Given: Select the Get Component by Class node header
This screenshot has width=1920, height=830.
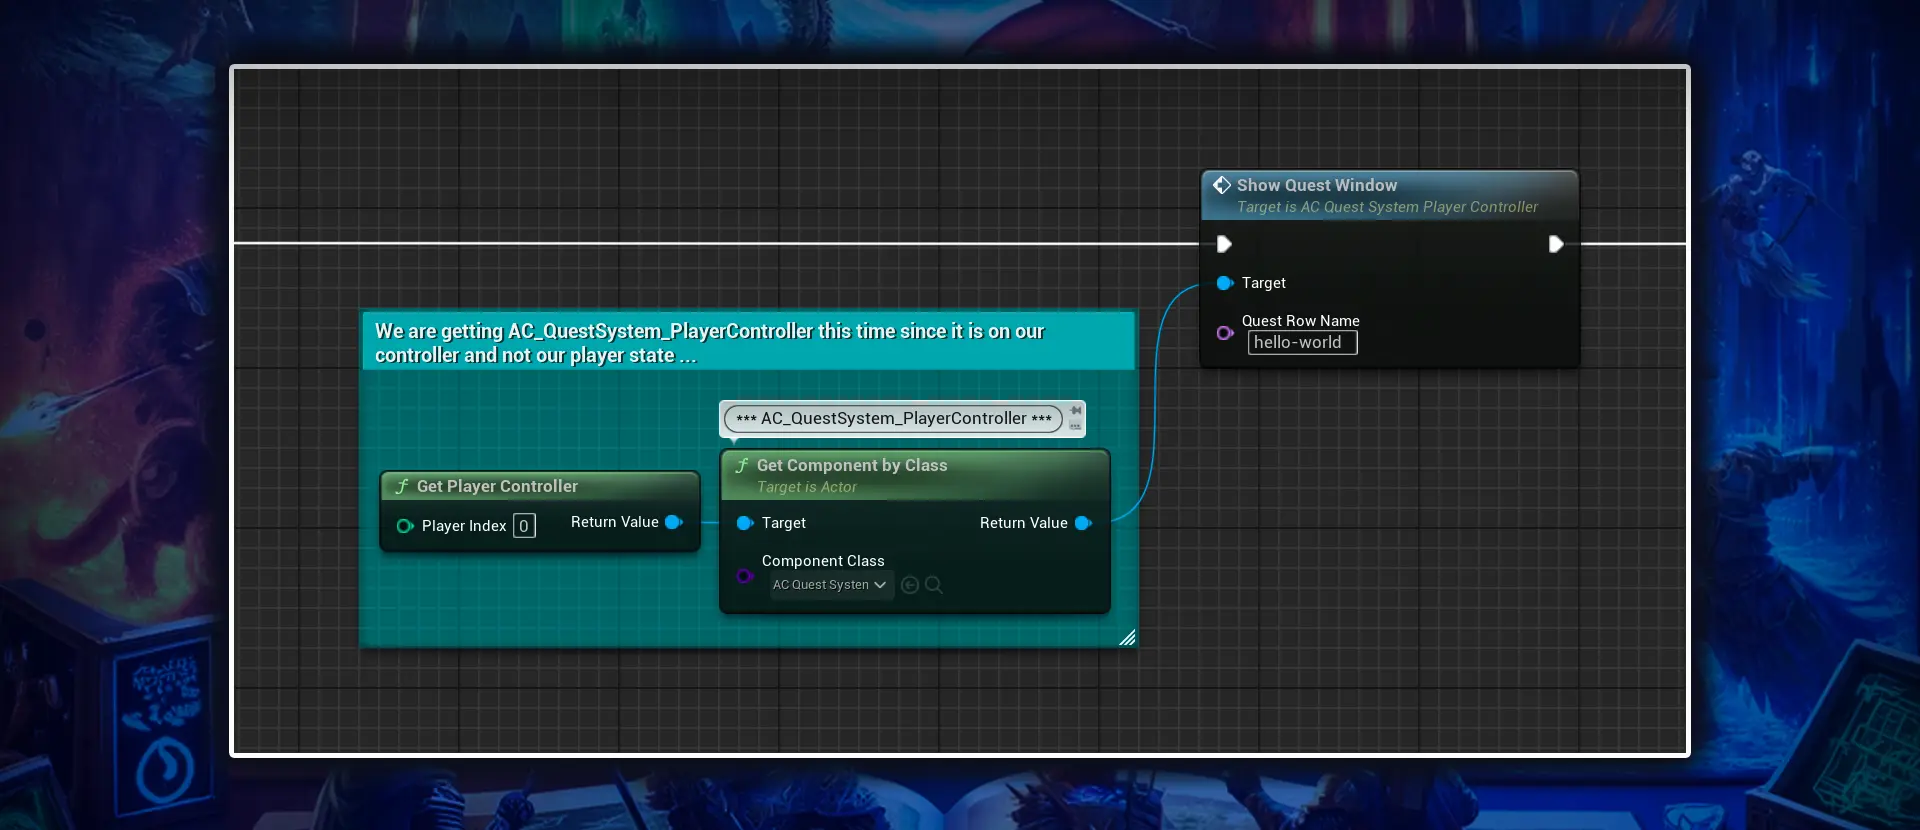Looking at the screenshot, I should pyautogui.click(x=915, y=475).
